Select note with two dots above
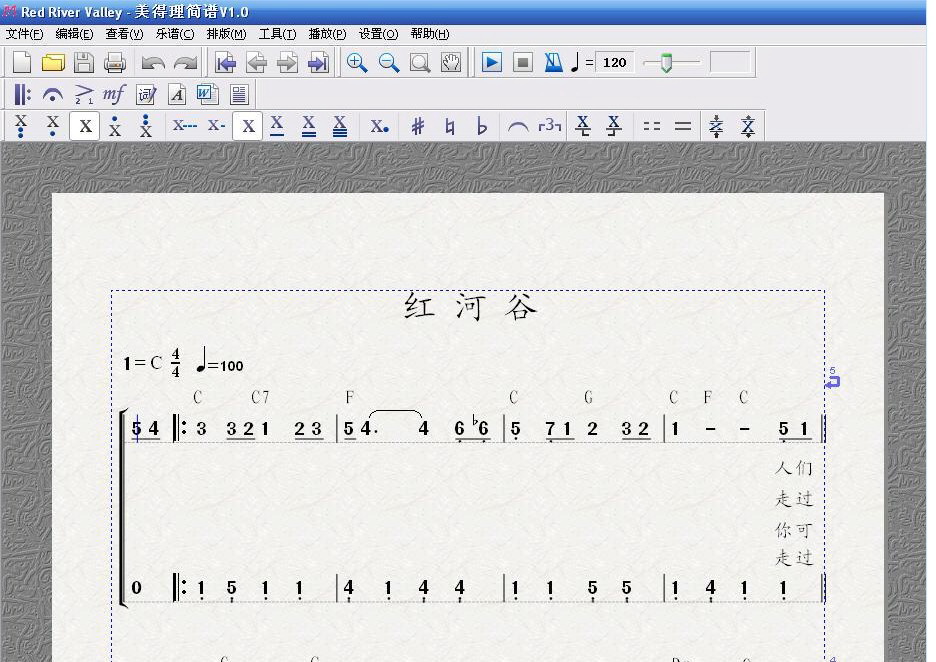 pyautogui.click(x=146, y=126)
